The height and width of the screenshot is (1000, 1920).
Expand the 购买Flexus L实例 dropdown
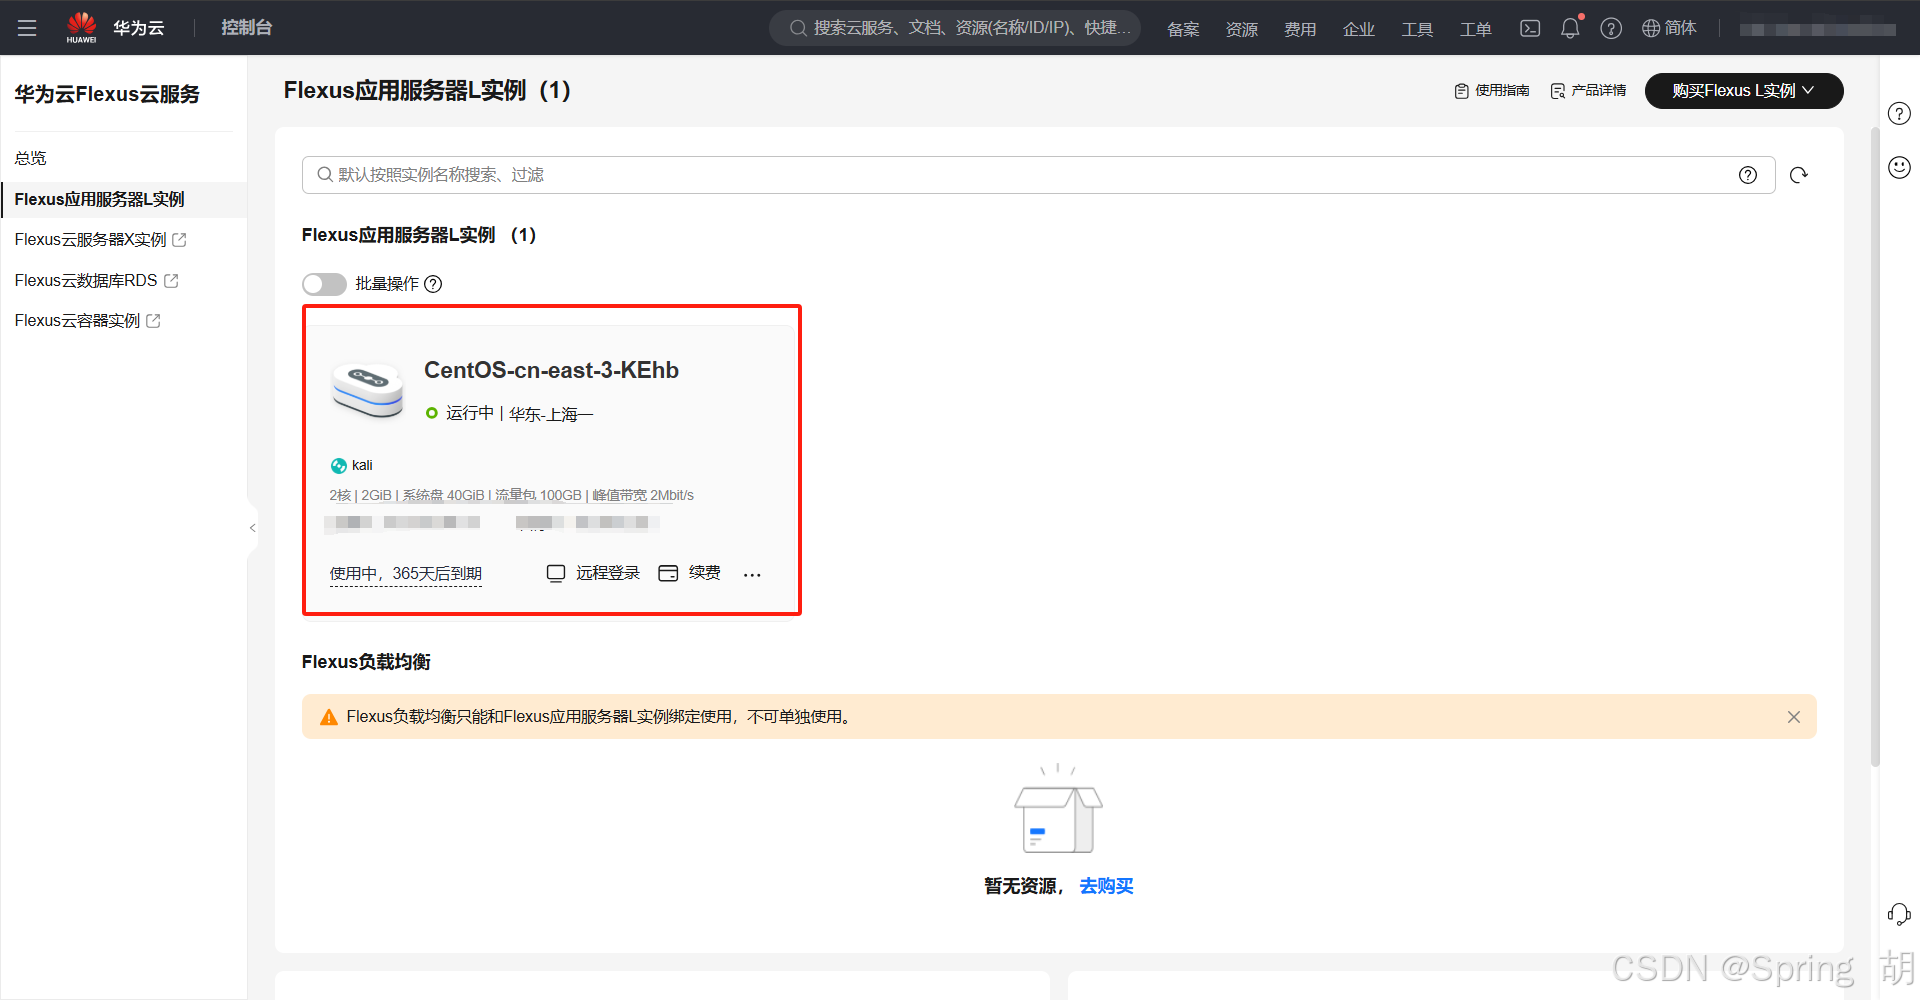point(1744,91)
